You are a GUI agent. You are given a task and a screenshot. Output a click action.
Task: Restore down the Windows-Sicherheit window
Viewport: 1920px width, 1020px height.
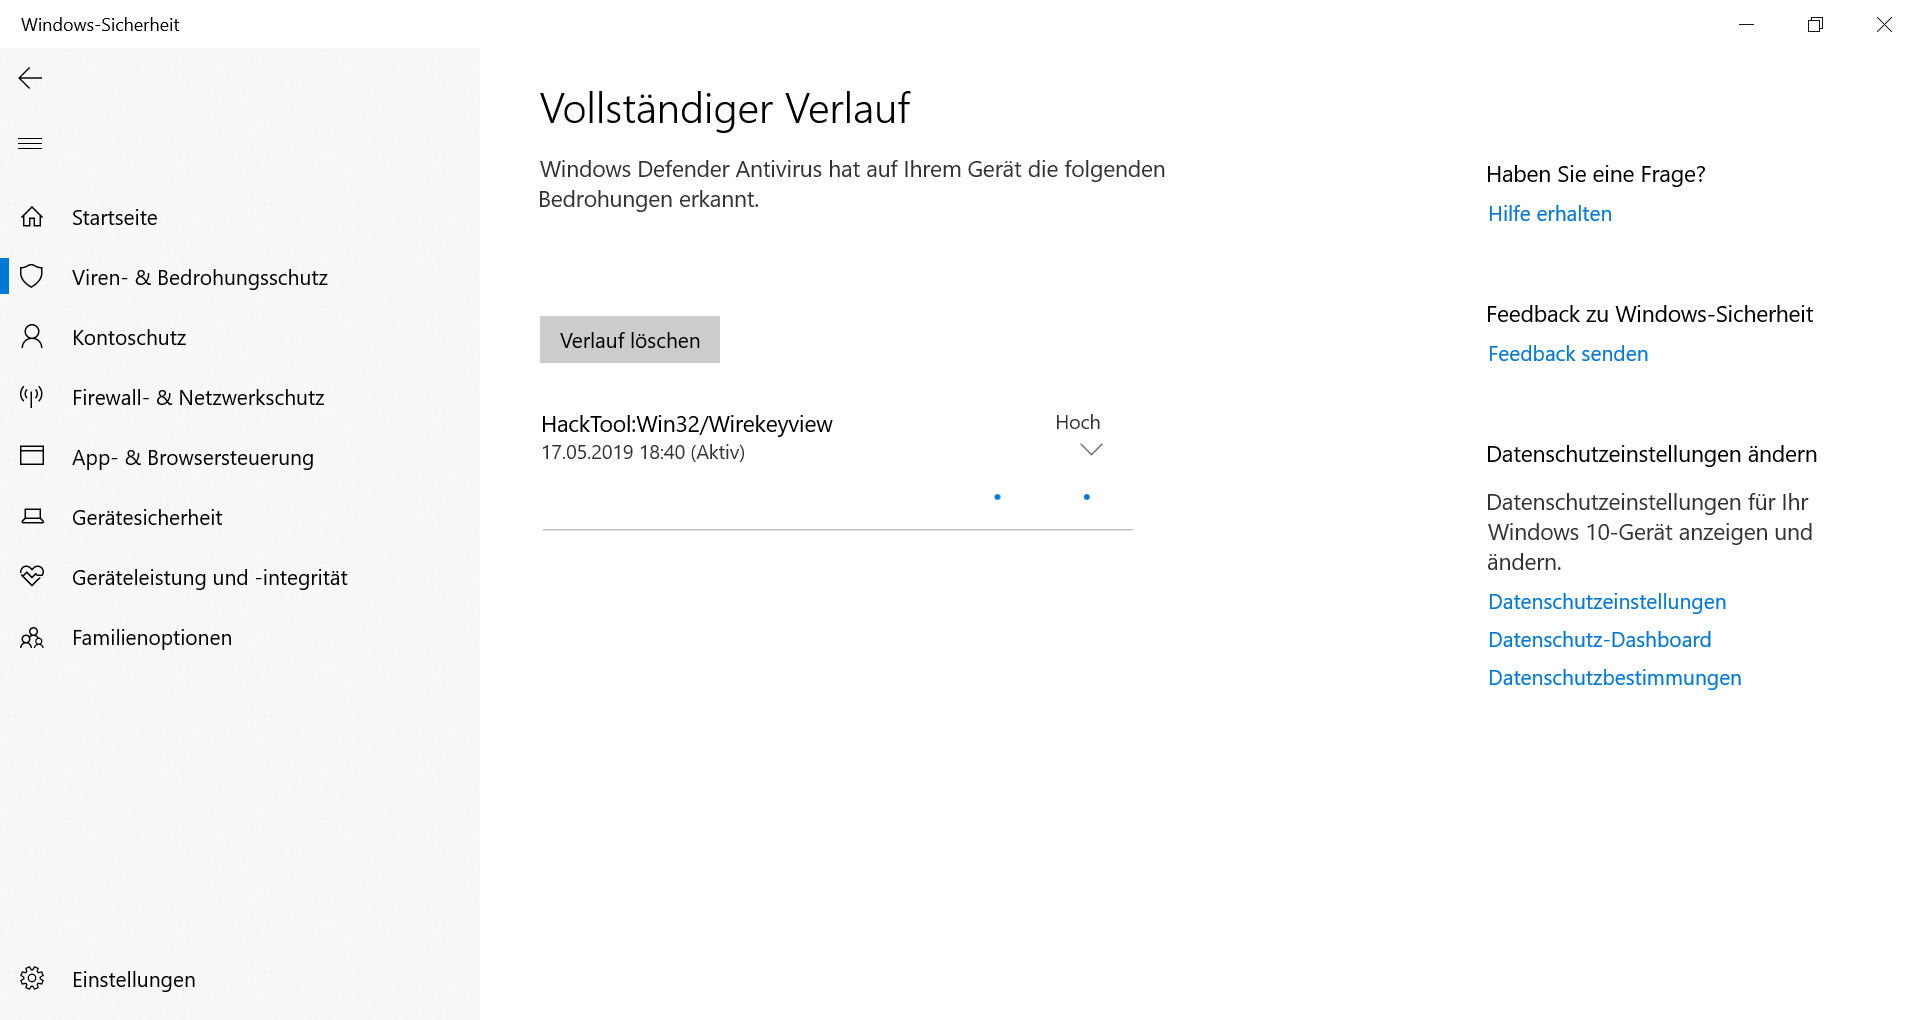point(1815,25)
